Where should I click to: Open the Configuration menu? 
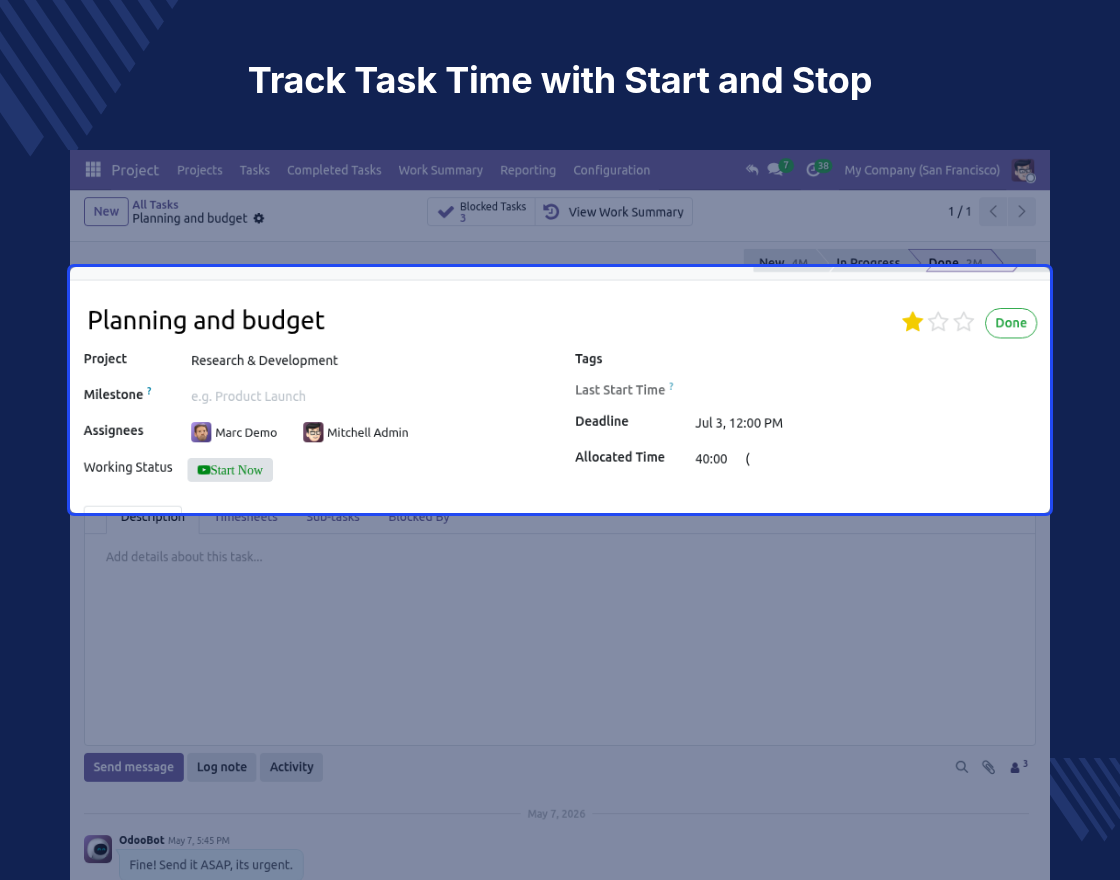(x=611, y=170)
